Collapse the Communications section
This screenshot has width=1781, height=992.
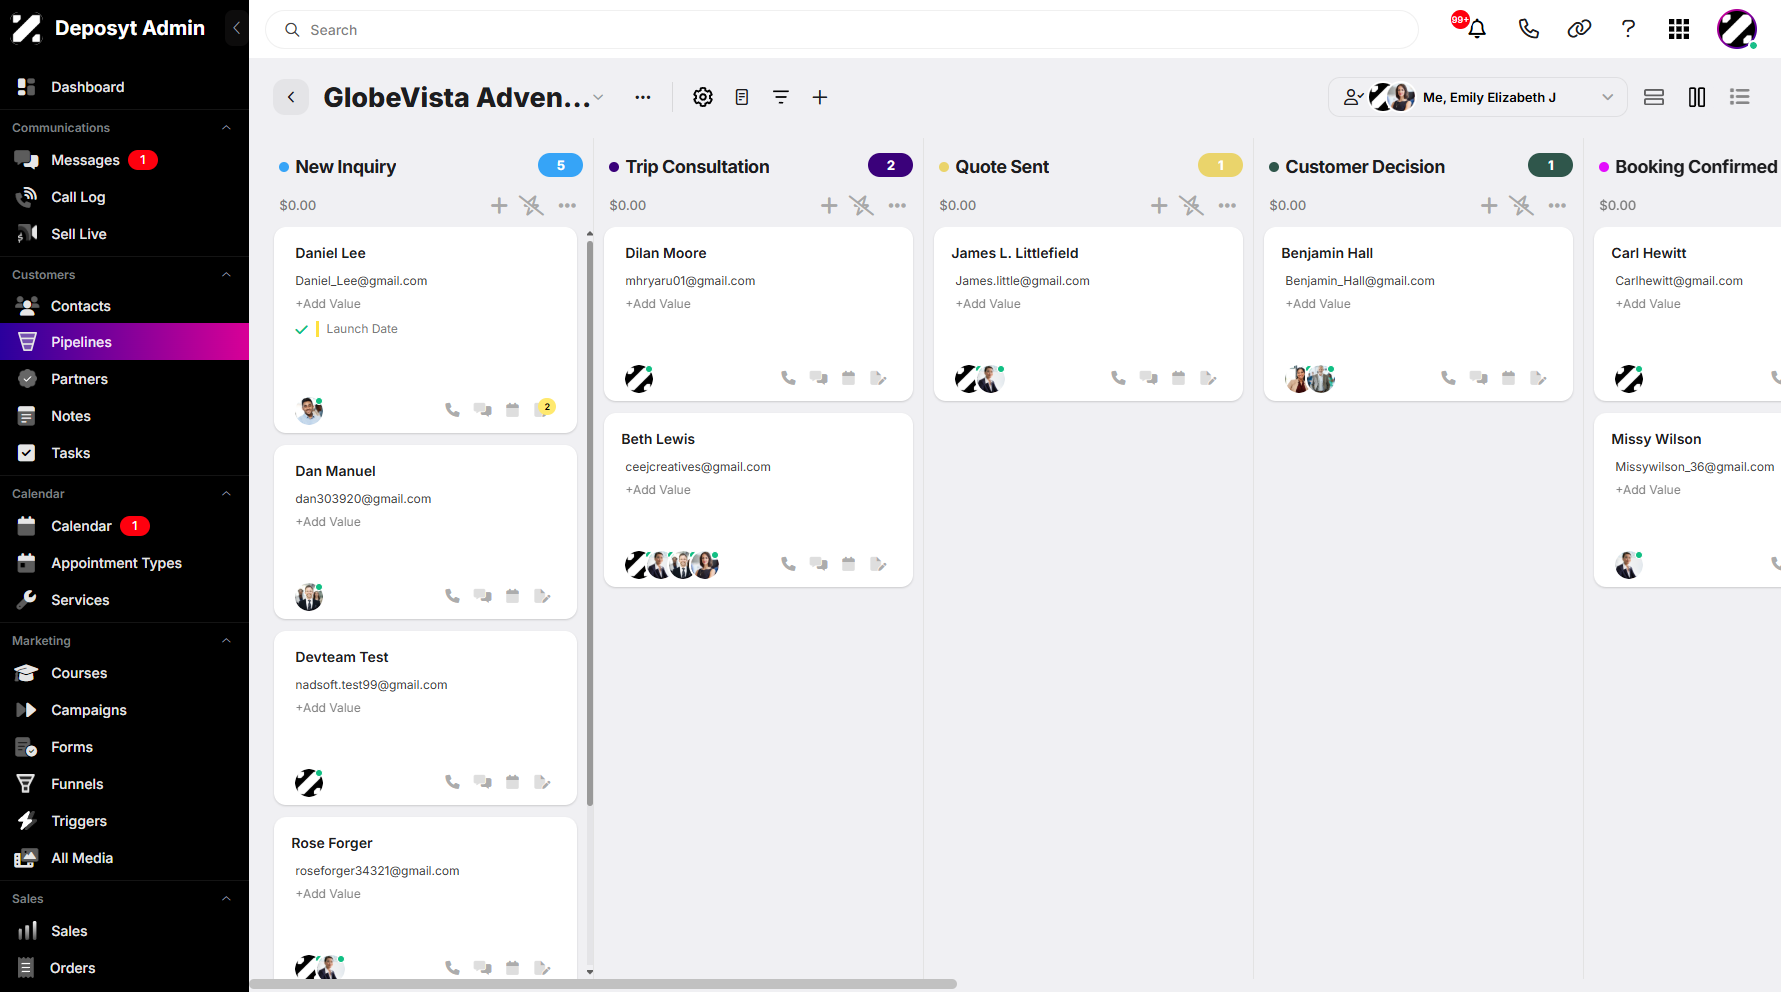(226, 128)
